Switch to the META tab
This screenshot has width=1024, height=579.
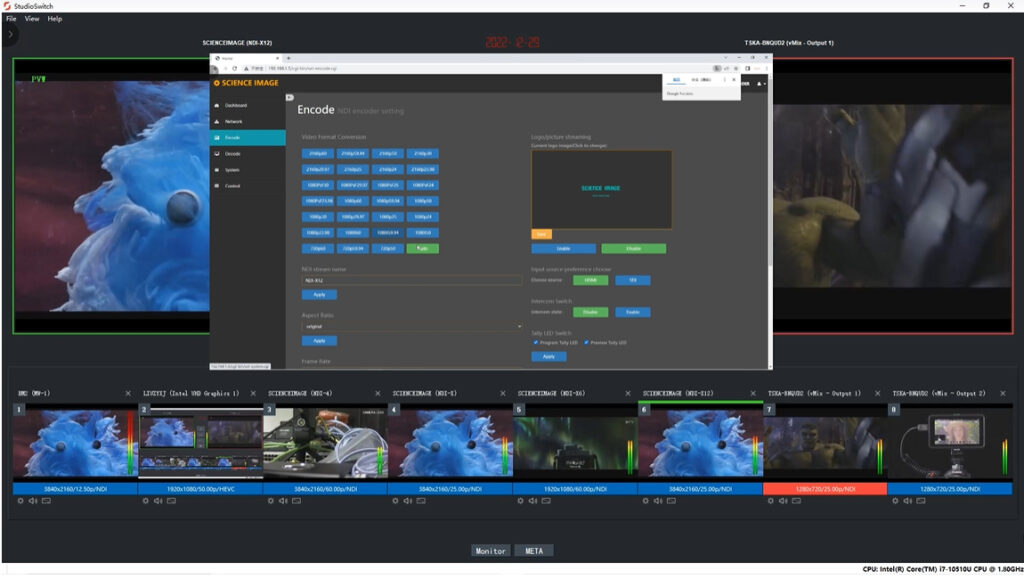click(x=534, y=551)
